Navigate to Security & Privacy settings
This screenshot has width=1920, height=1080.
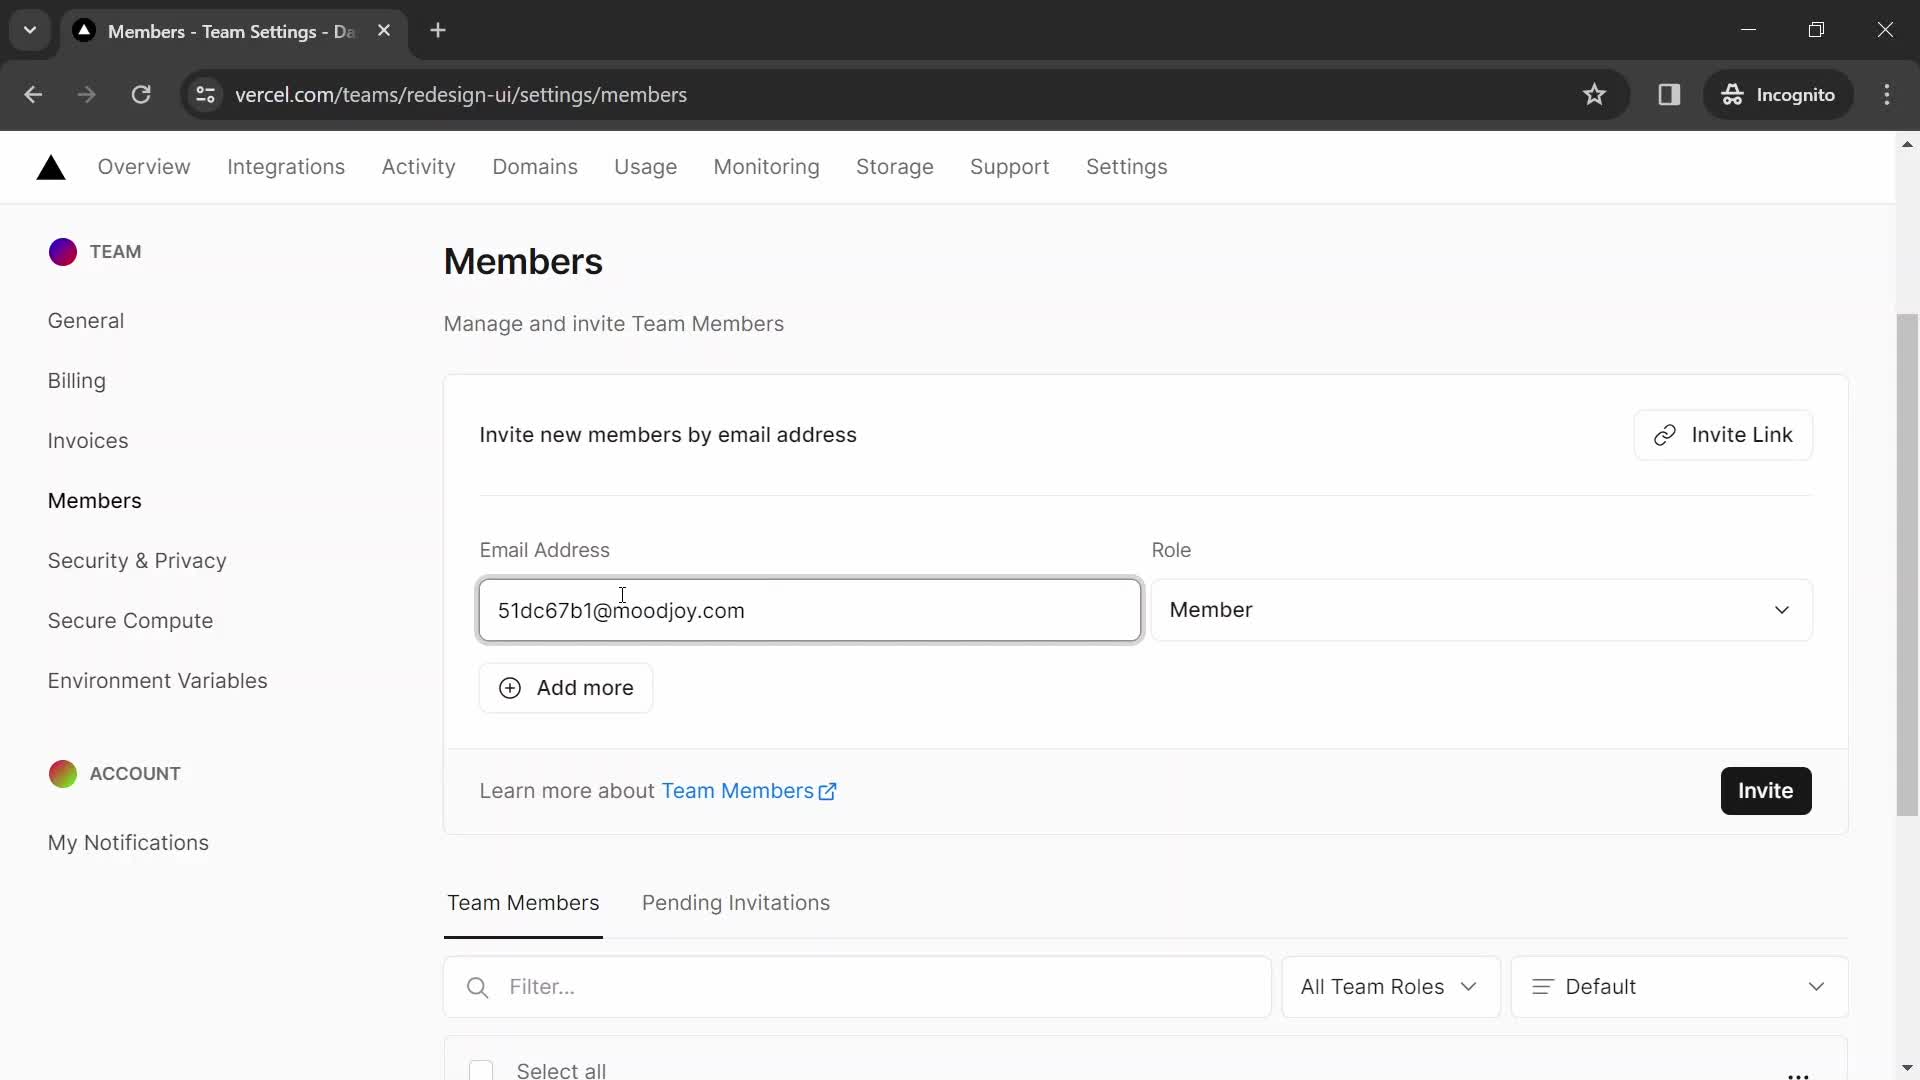[x=137, y=560]
